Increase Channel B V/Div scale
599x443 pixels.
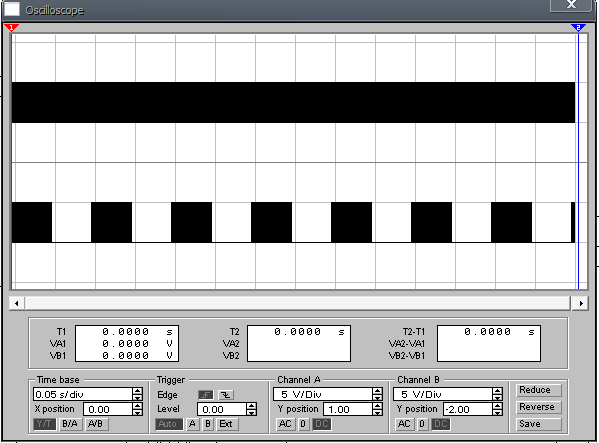click(x=497, y=391)
